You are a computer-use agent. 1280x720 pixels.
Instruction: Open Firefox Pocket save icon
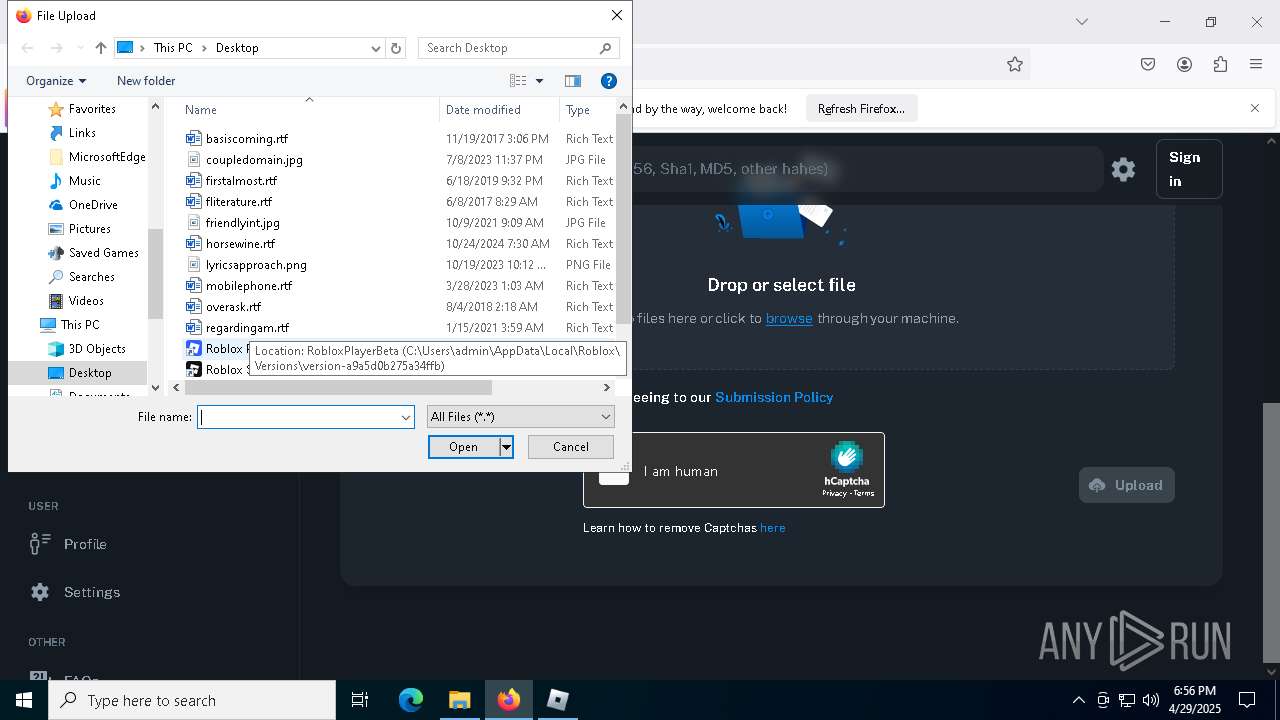tap(1148, 64)
